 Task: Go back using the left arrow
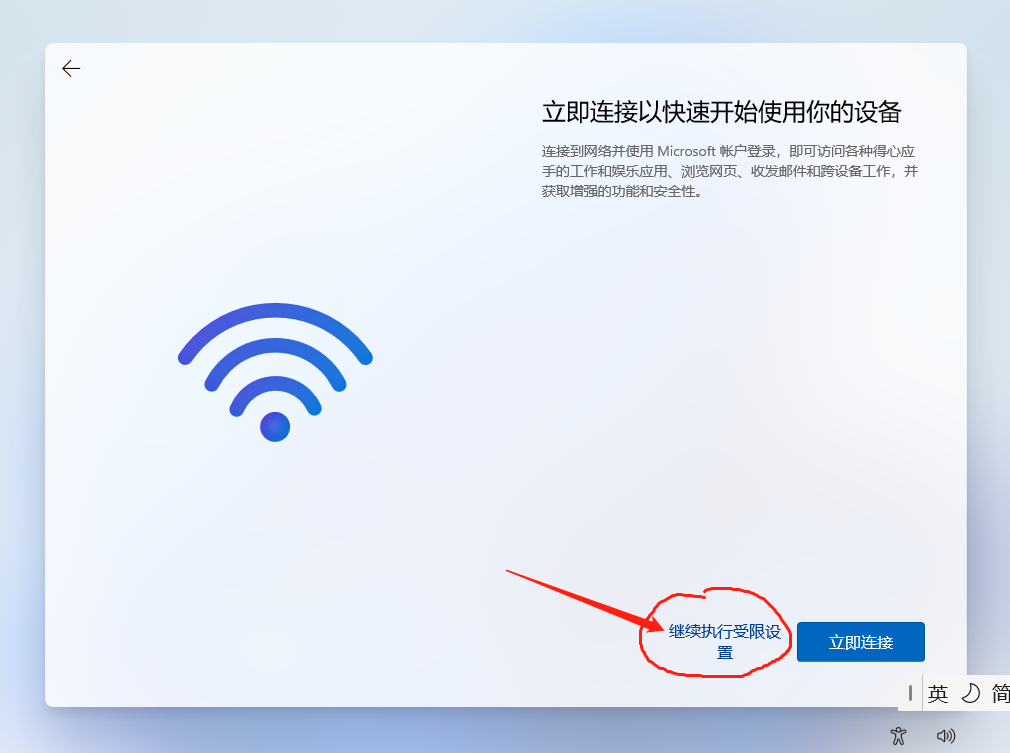pyautogui.click(x=71, y=68)
